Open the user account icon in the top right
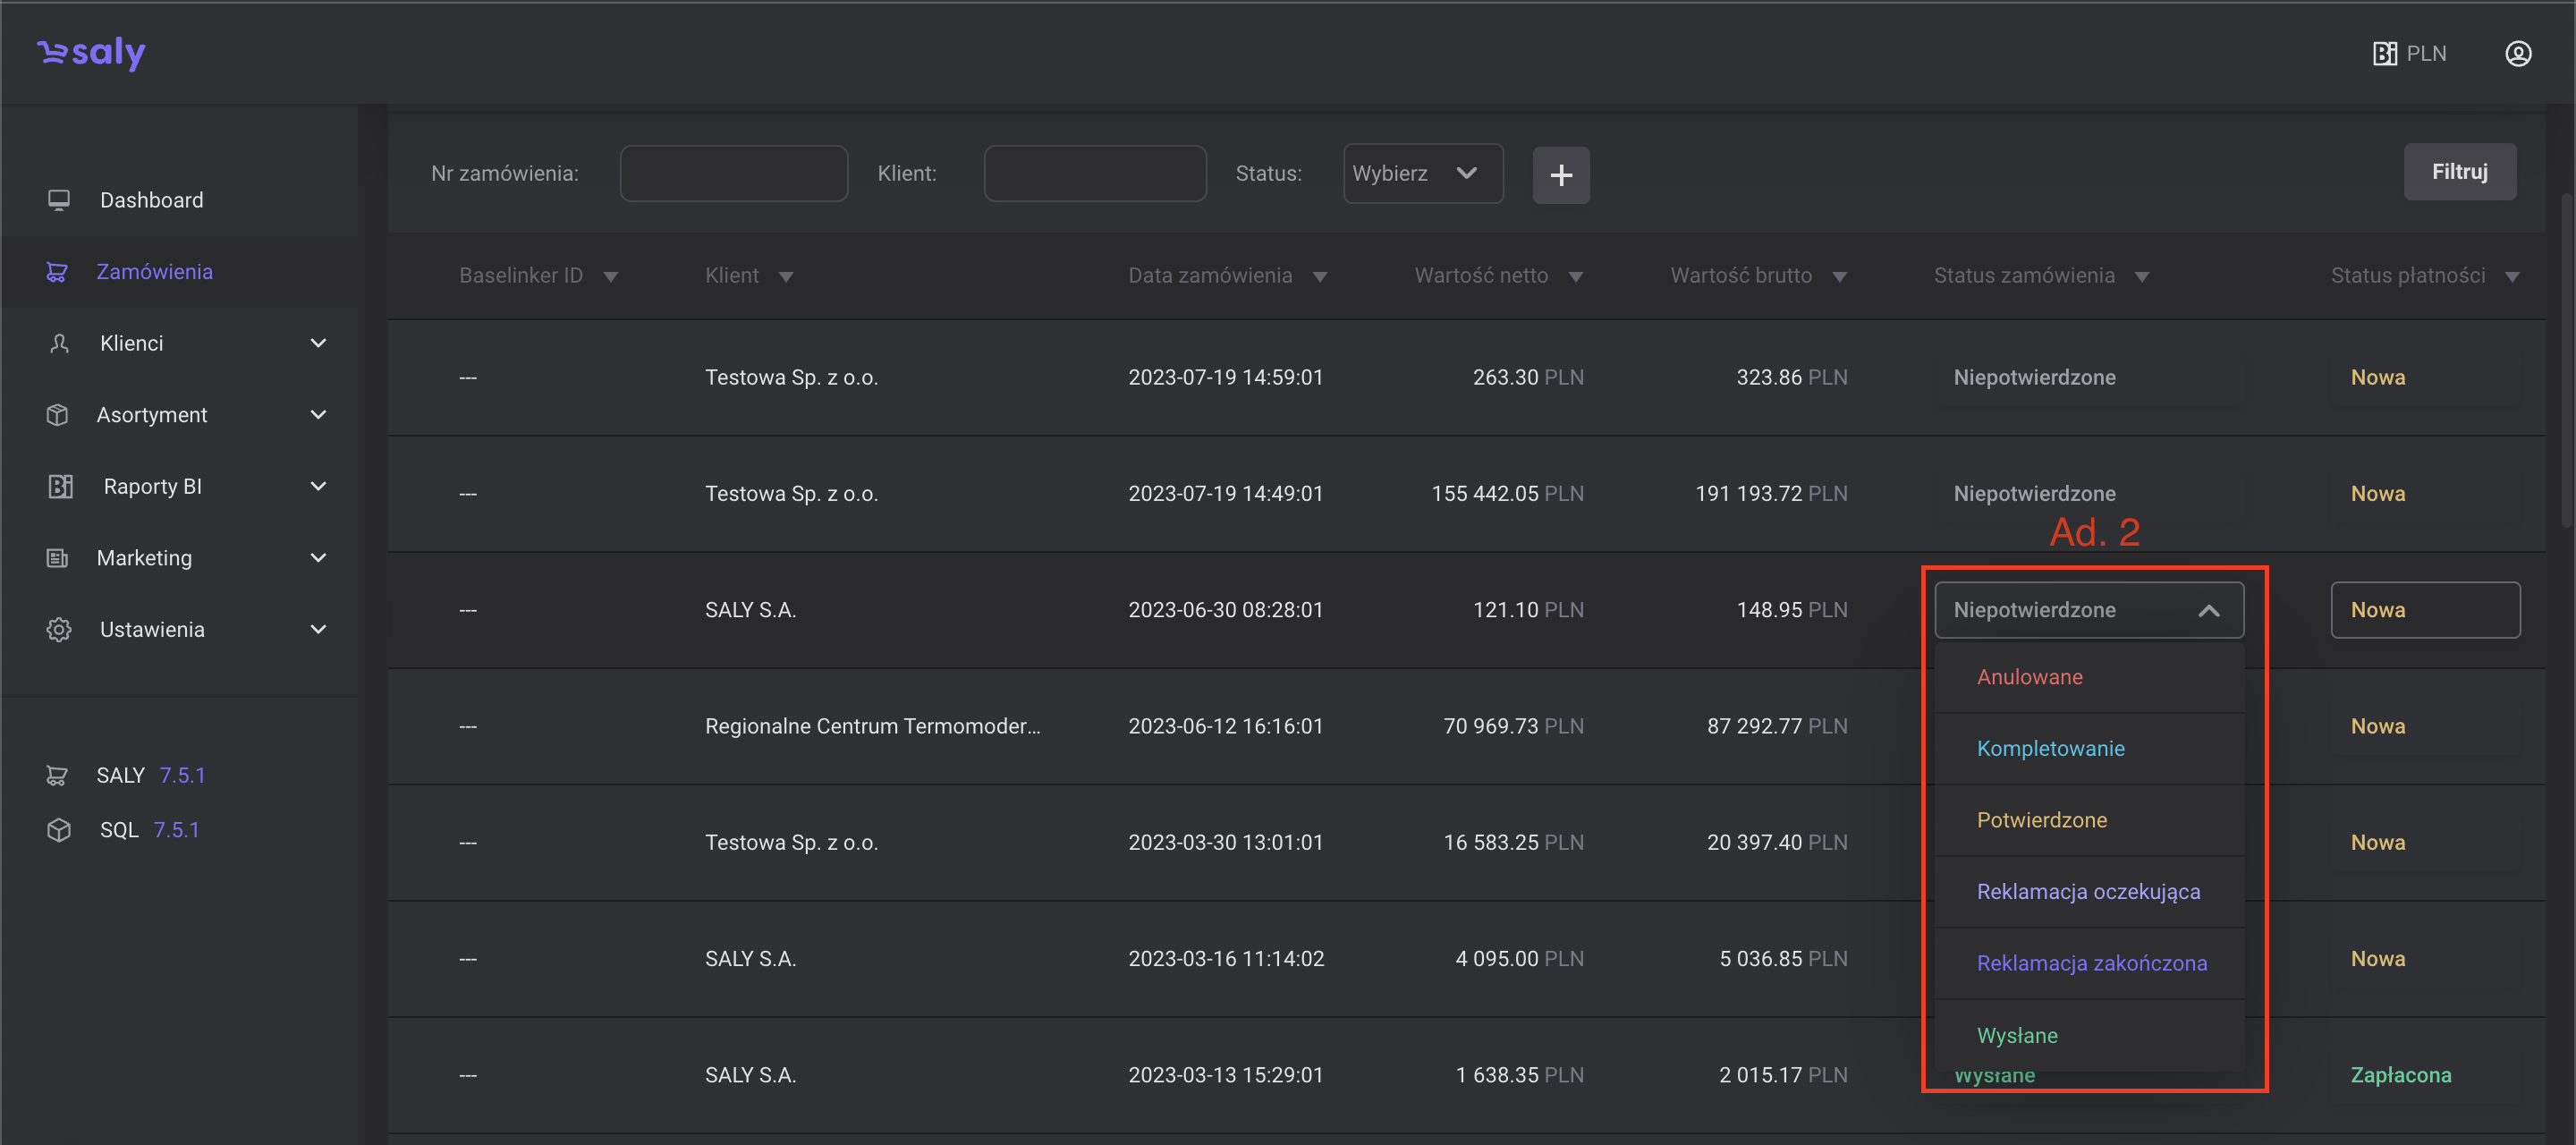Viewport: 2576px width, 1145px height. point(2517,53)
